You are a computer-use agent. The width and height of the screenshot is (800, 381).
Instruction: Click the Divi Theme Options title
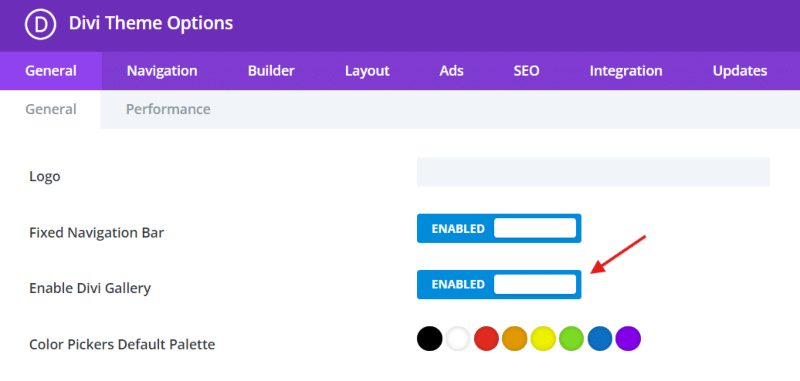tap(151, 23)
